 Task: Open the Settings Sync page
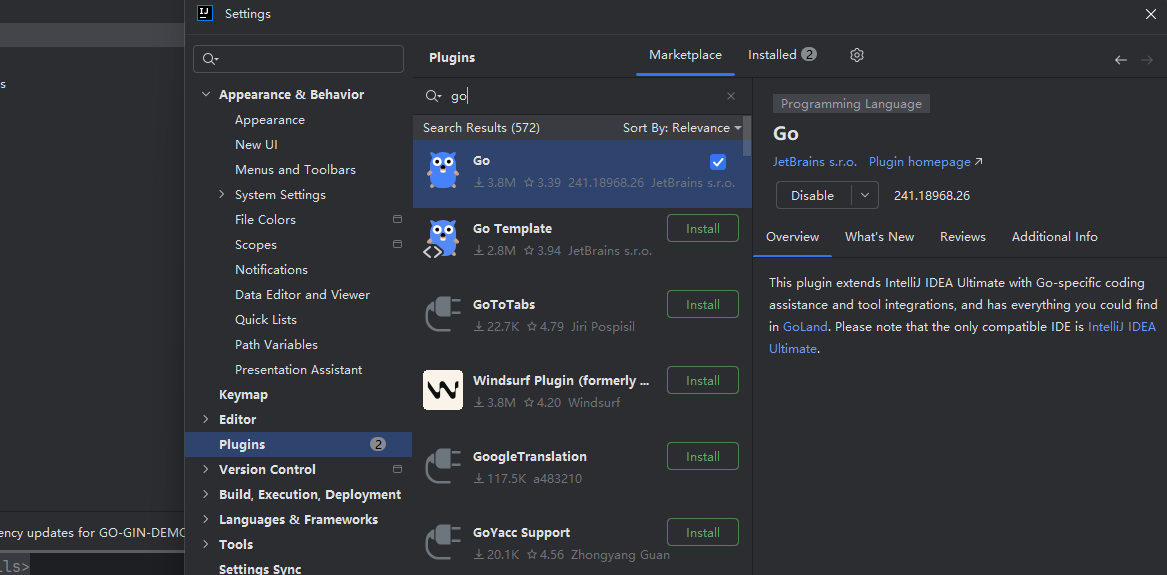(x=260, y=569)
